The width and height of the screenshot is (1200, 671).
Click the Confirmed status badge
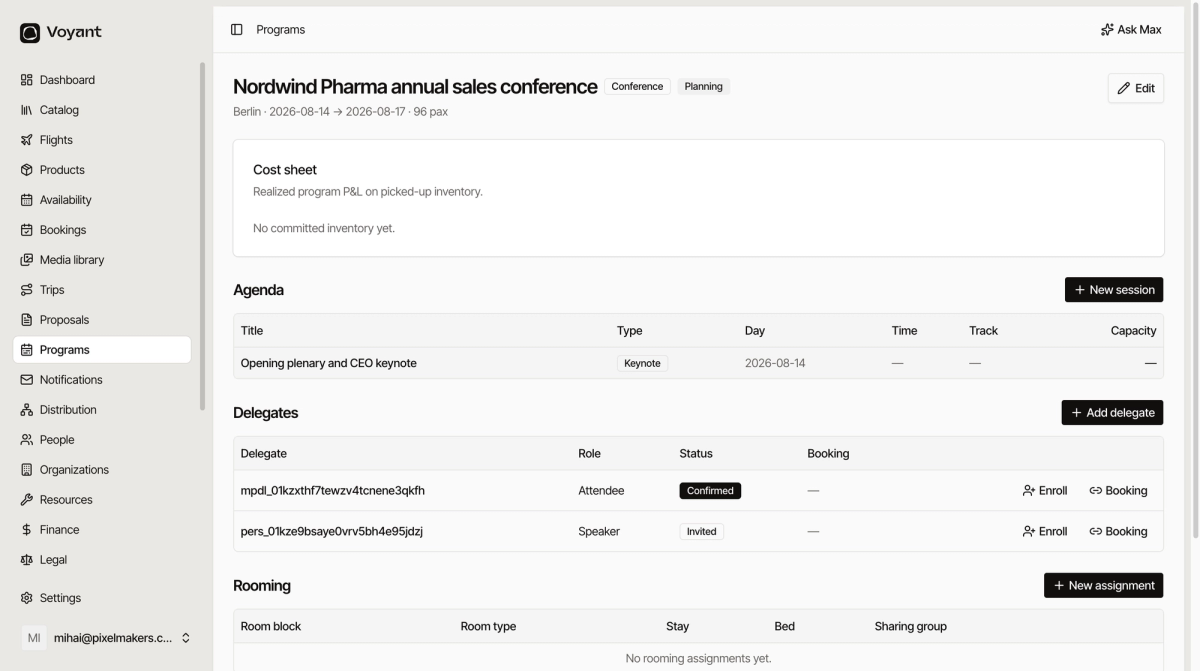(x=710, y=491)
